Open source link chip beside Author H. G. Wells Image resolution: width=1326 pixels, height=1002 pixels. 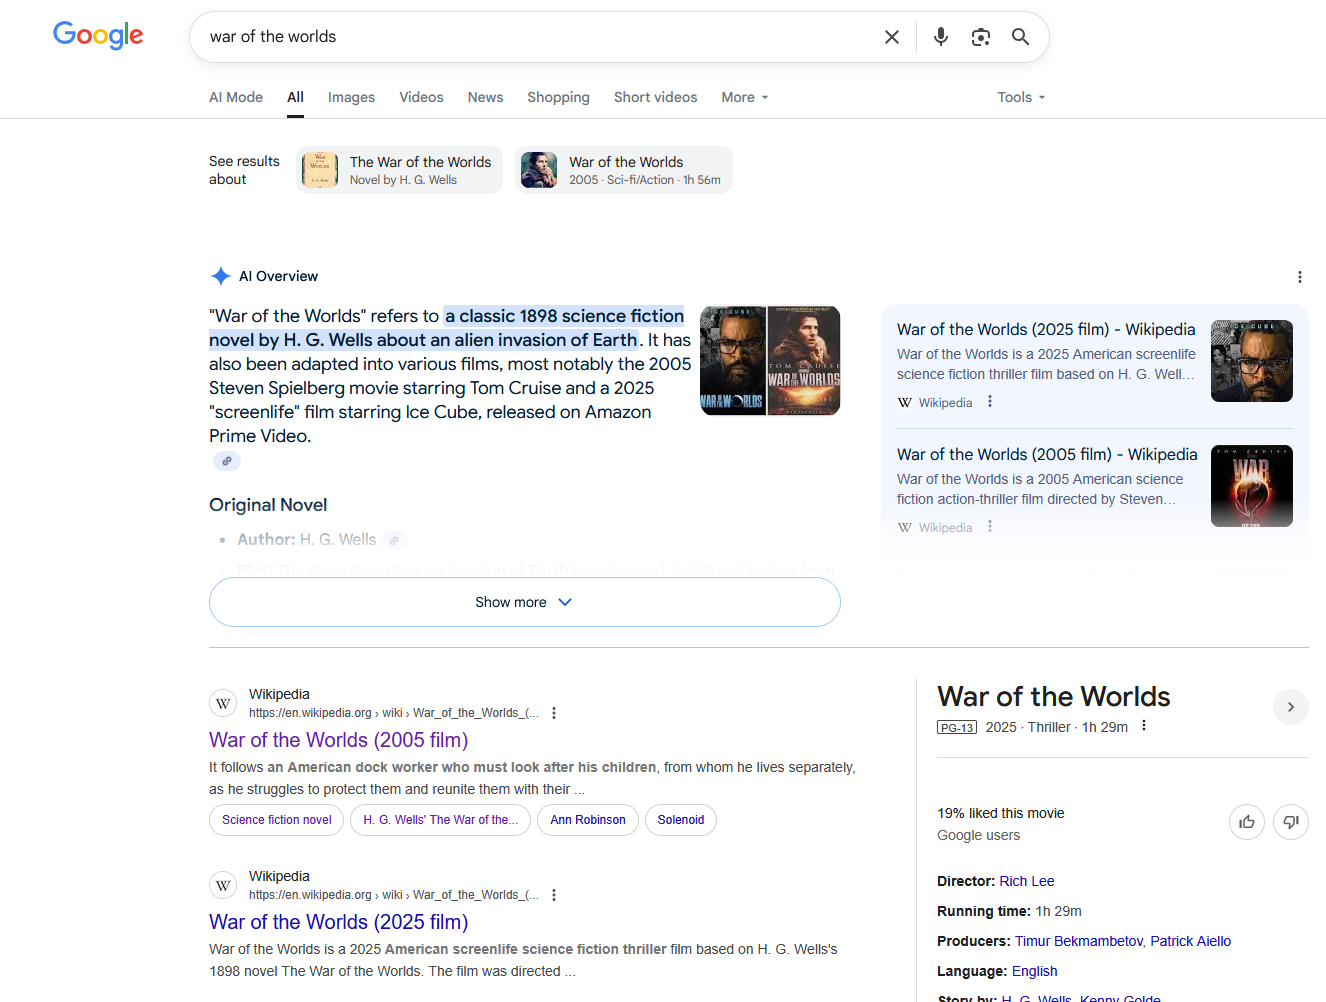point(394,540)
